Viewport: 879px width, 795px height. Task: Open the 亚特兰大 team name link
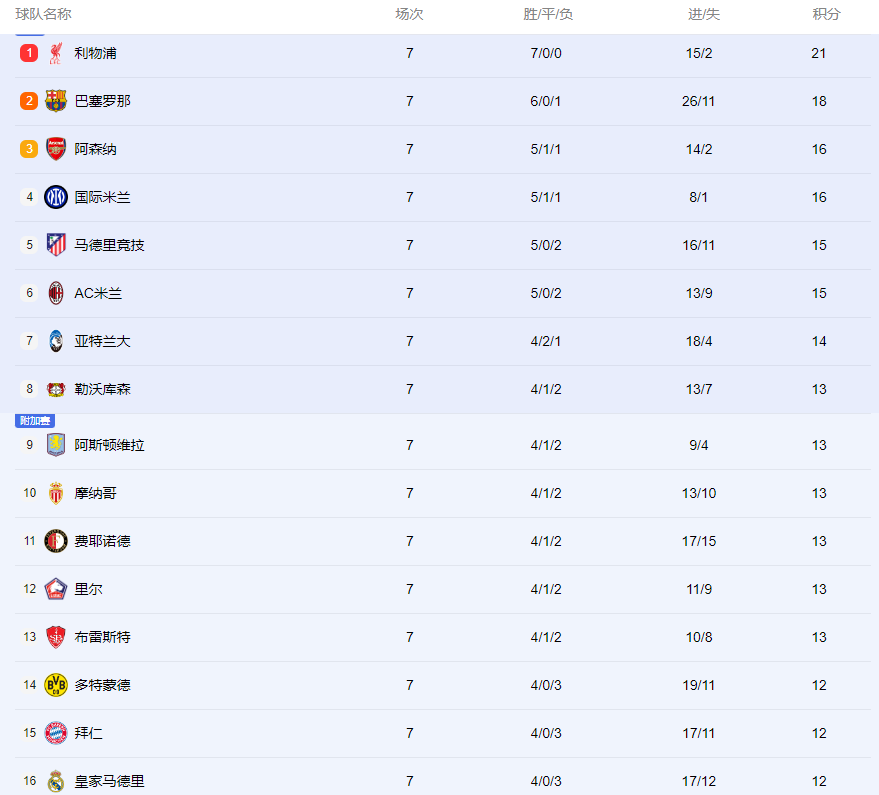tap(103, 341)
